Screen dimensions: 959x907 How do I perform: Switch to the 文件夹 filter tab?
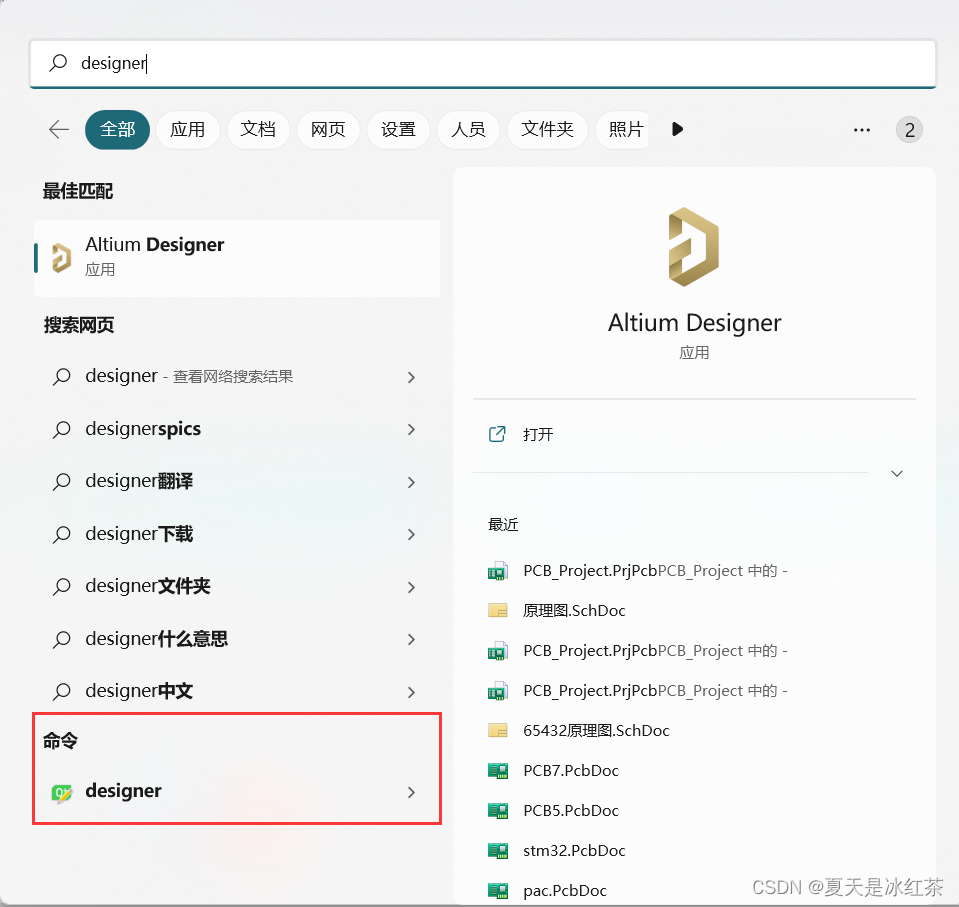click(547, 130)
